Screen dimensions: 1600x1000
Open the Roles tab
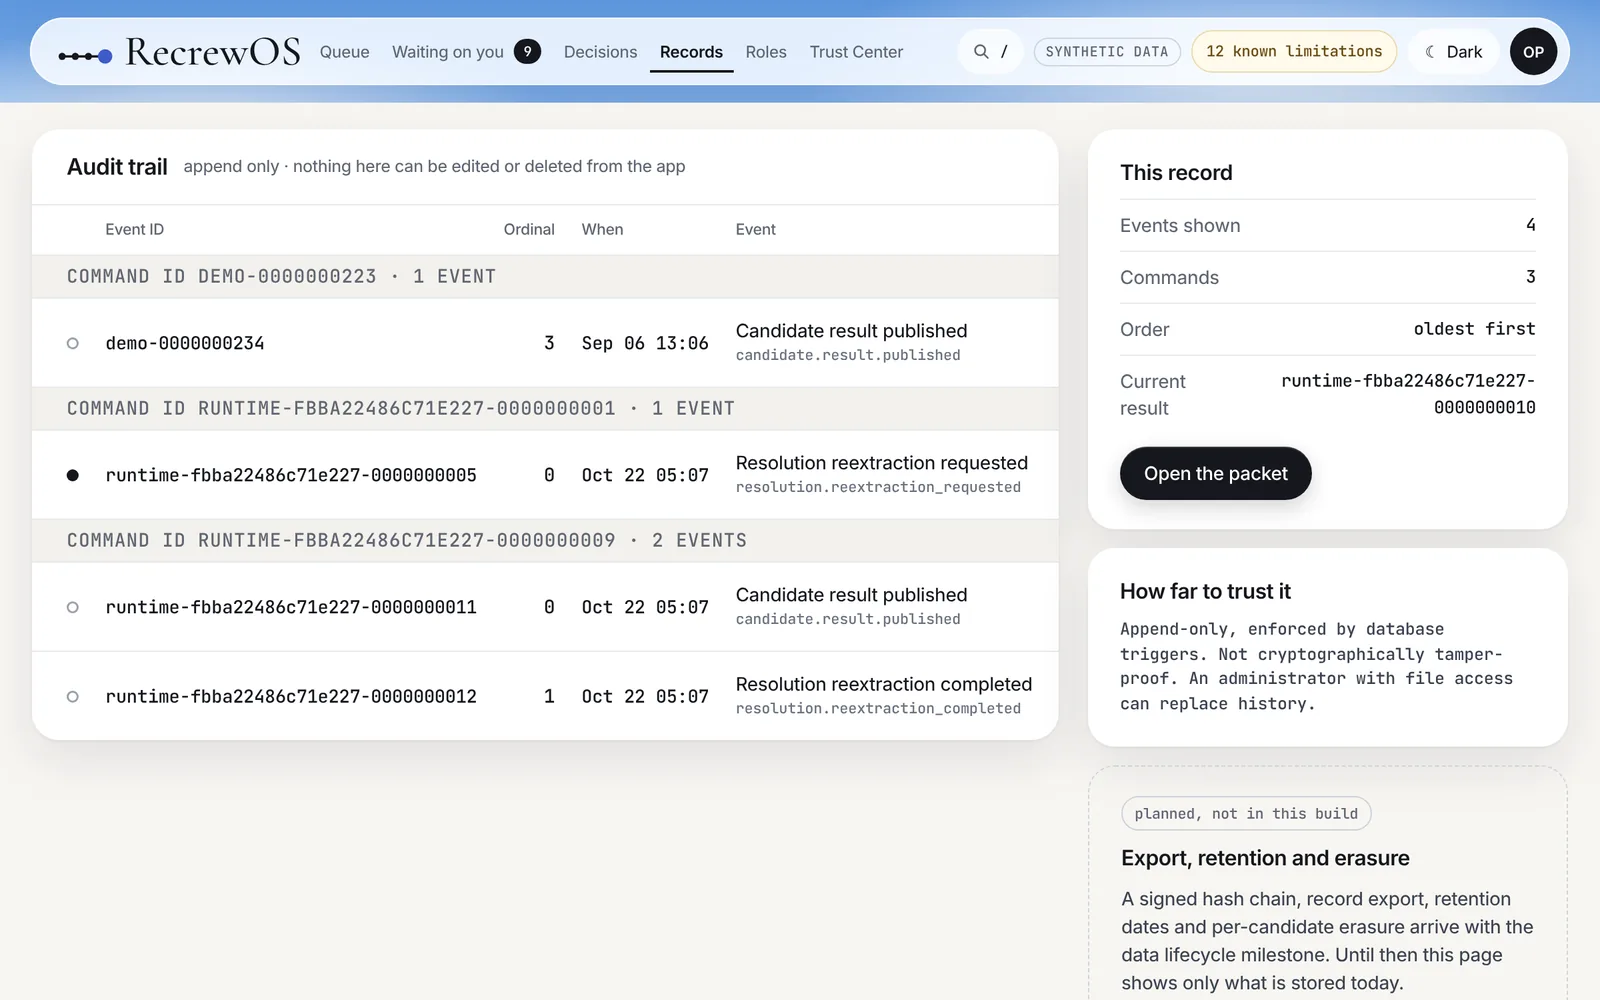click(x=766, y=52)
